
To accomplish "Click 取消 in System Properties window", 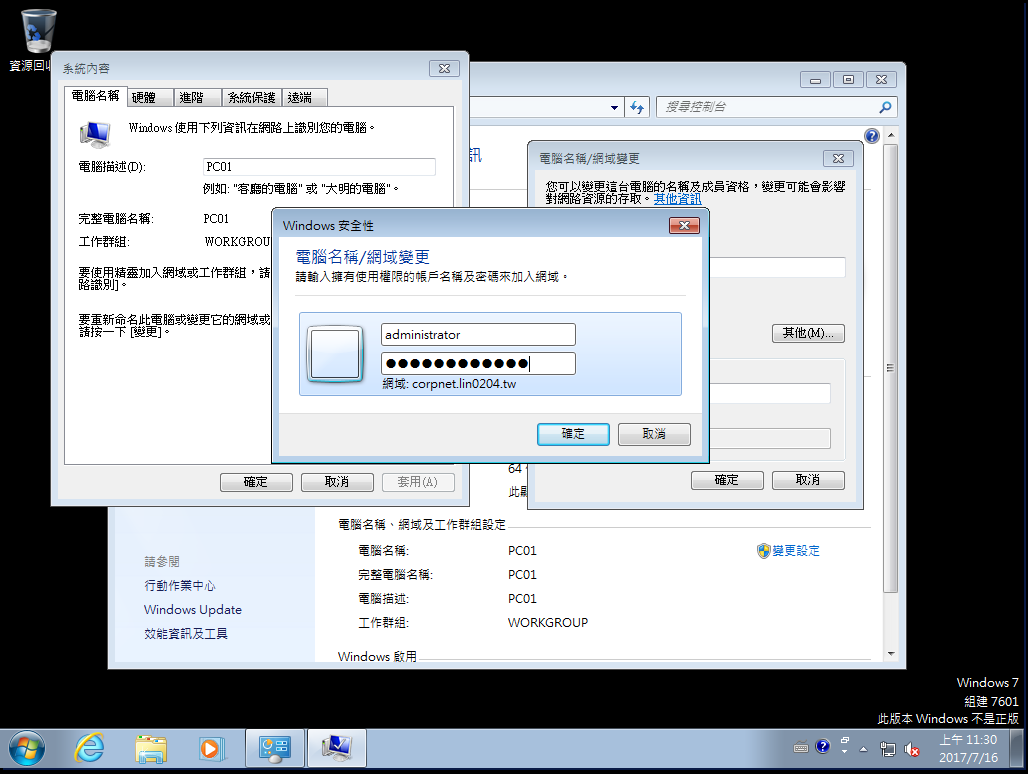I will tap(337, 482).
